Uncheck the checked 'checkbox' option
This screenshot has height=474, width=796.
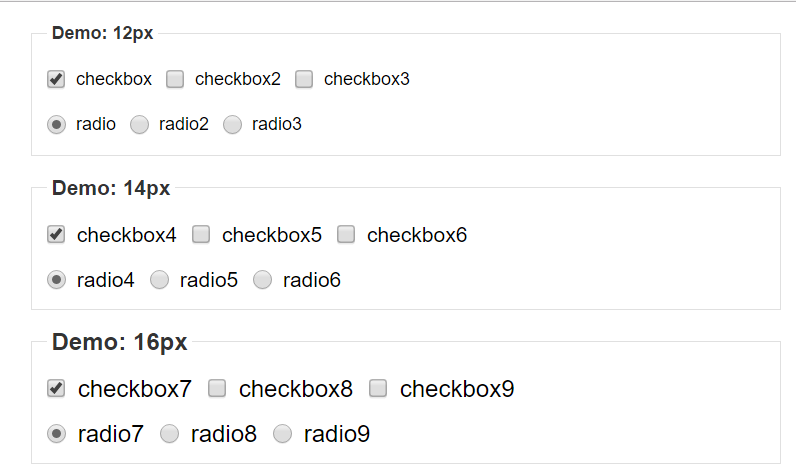click(x=56, y=79)
